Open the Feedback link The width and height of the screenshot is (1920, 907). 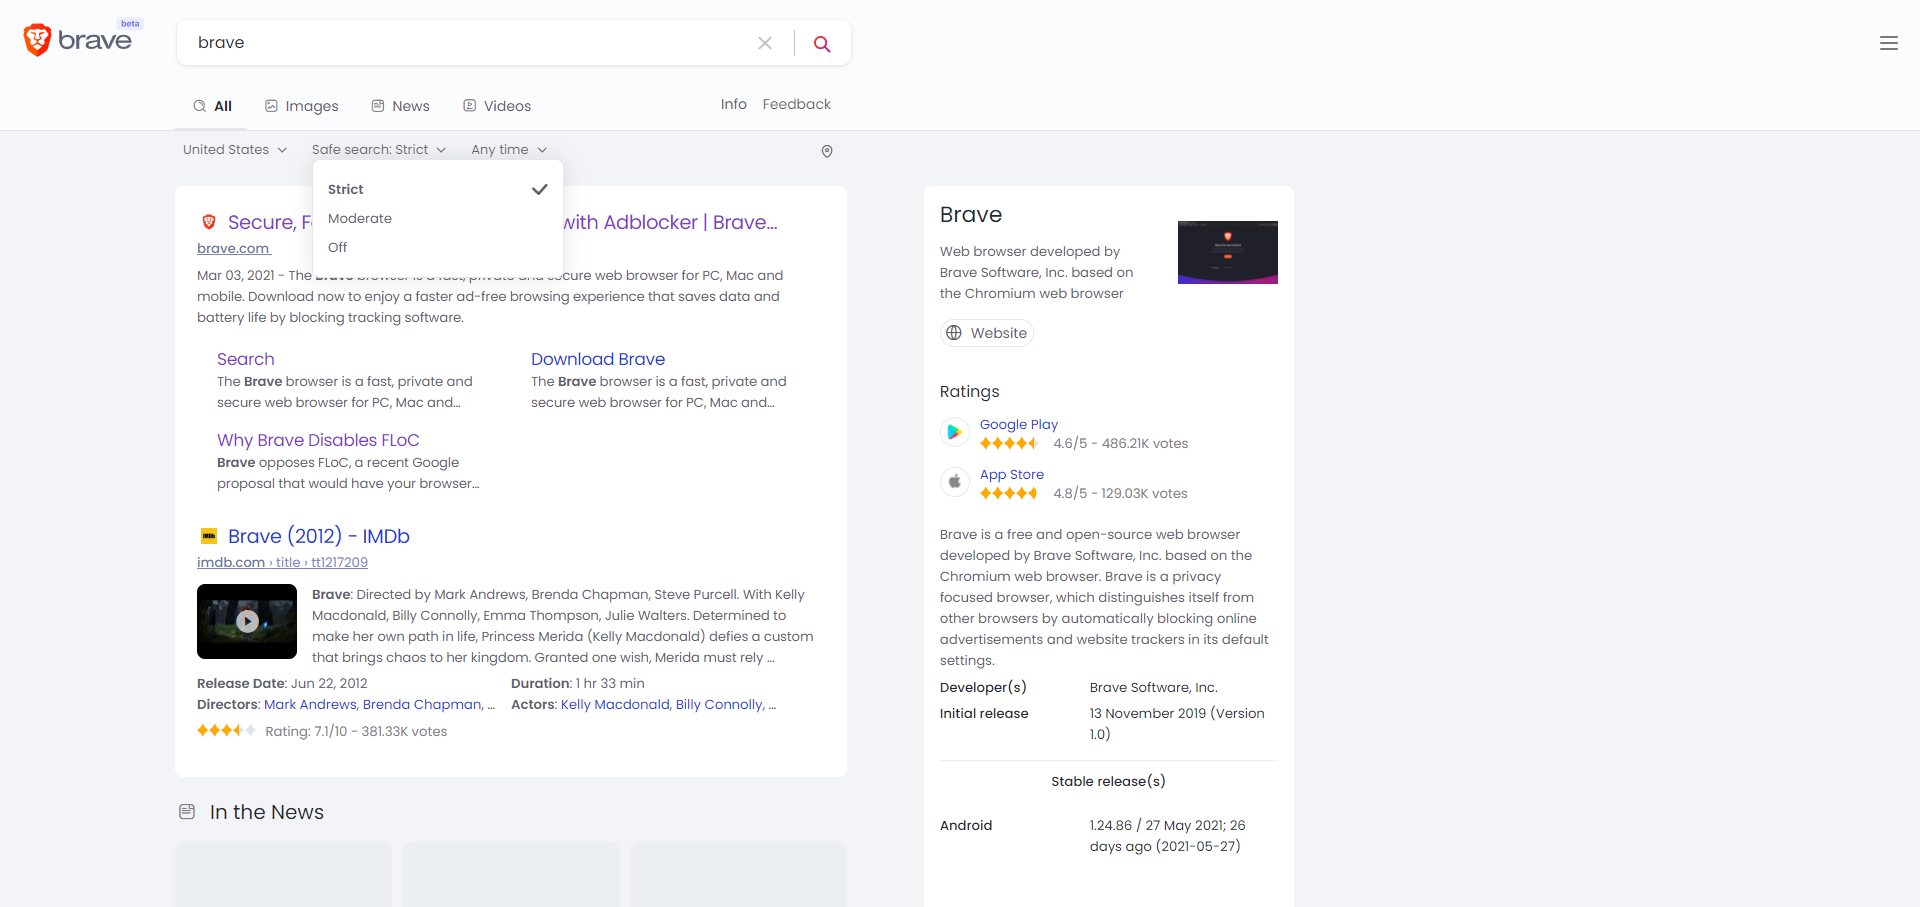click(797, 104)
